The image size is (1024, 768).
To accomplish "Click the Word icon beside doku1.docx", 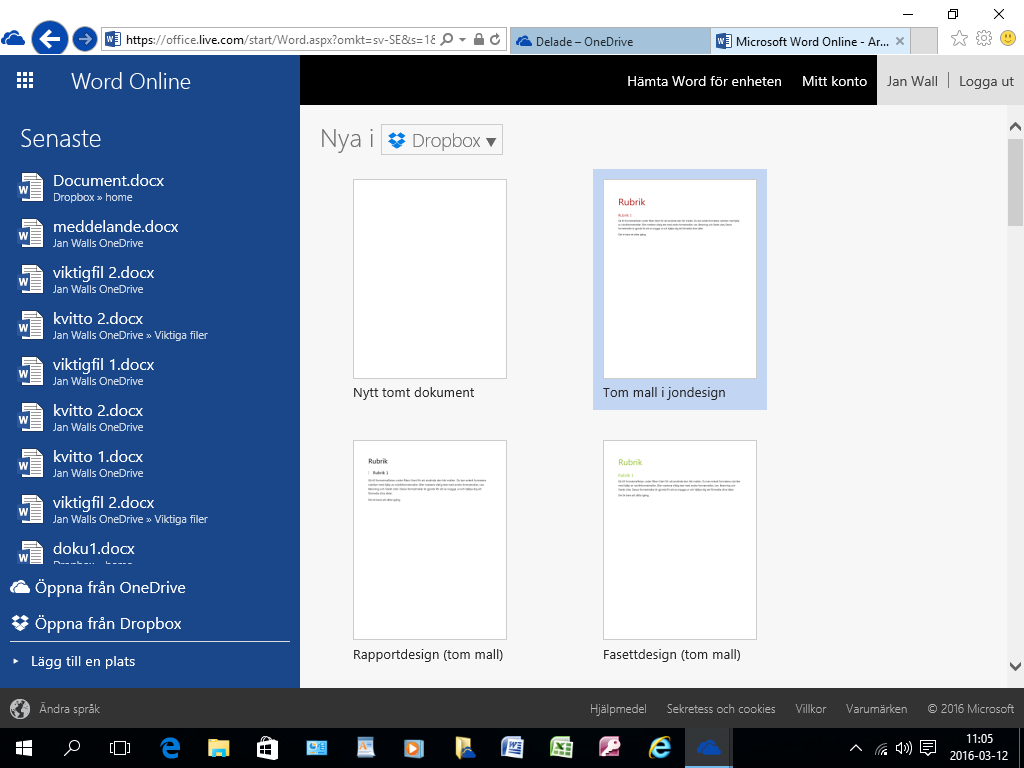I will (x=30, y=552).
